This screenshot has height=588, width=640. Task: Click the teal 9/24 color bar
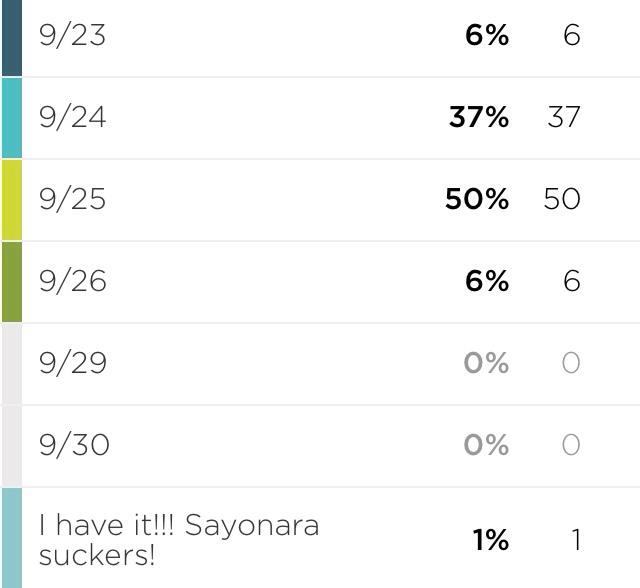12,118
